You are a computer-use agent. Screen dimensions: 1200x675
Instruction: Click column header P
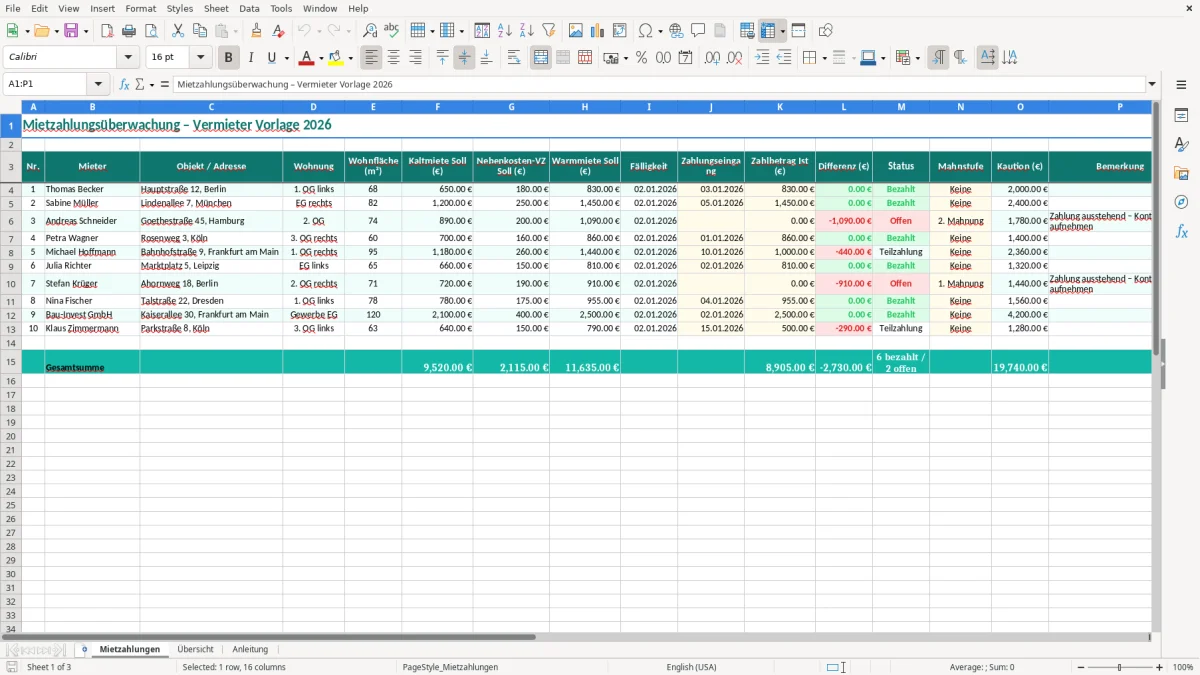click(1120, 106)
